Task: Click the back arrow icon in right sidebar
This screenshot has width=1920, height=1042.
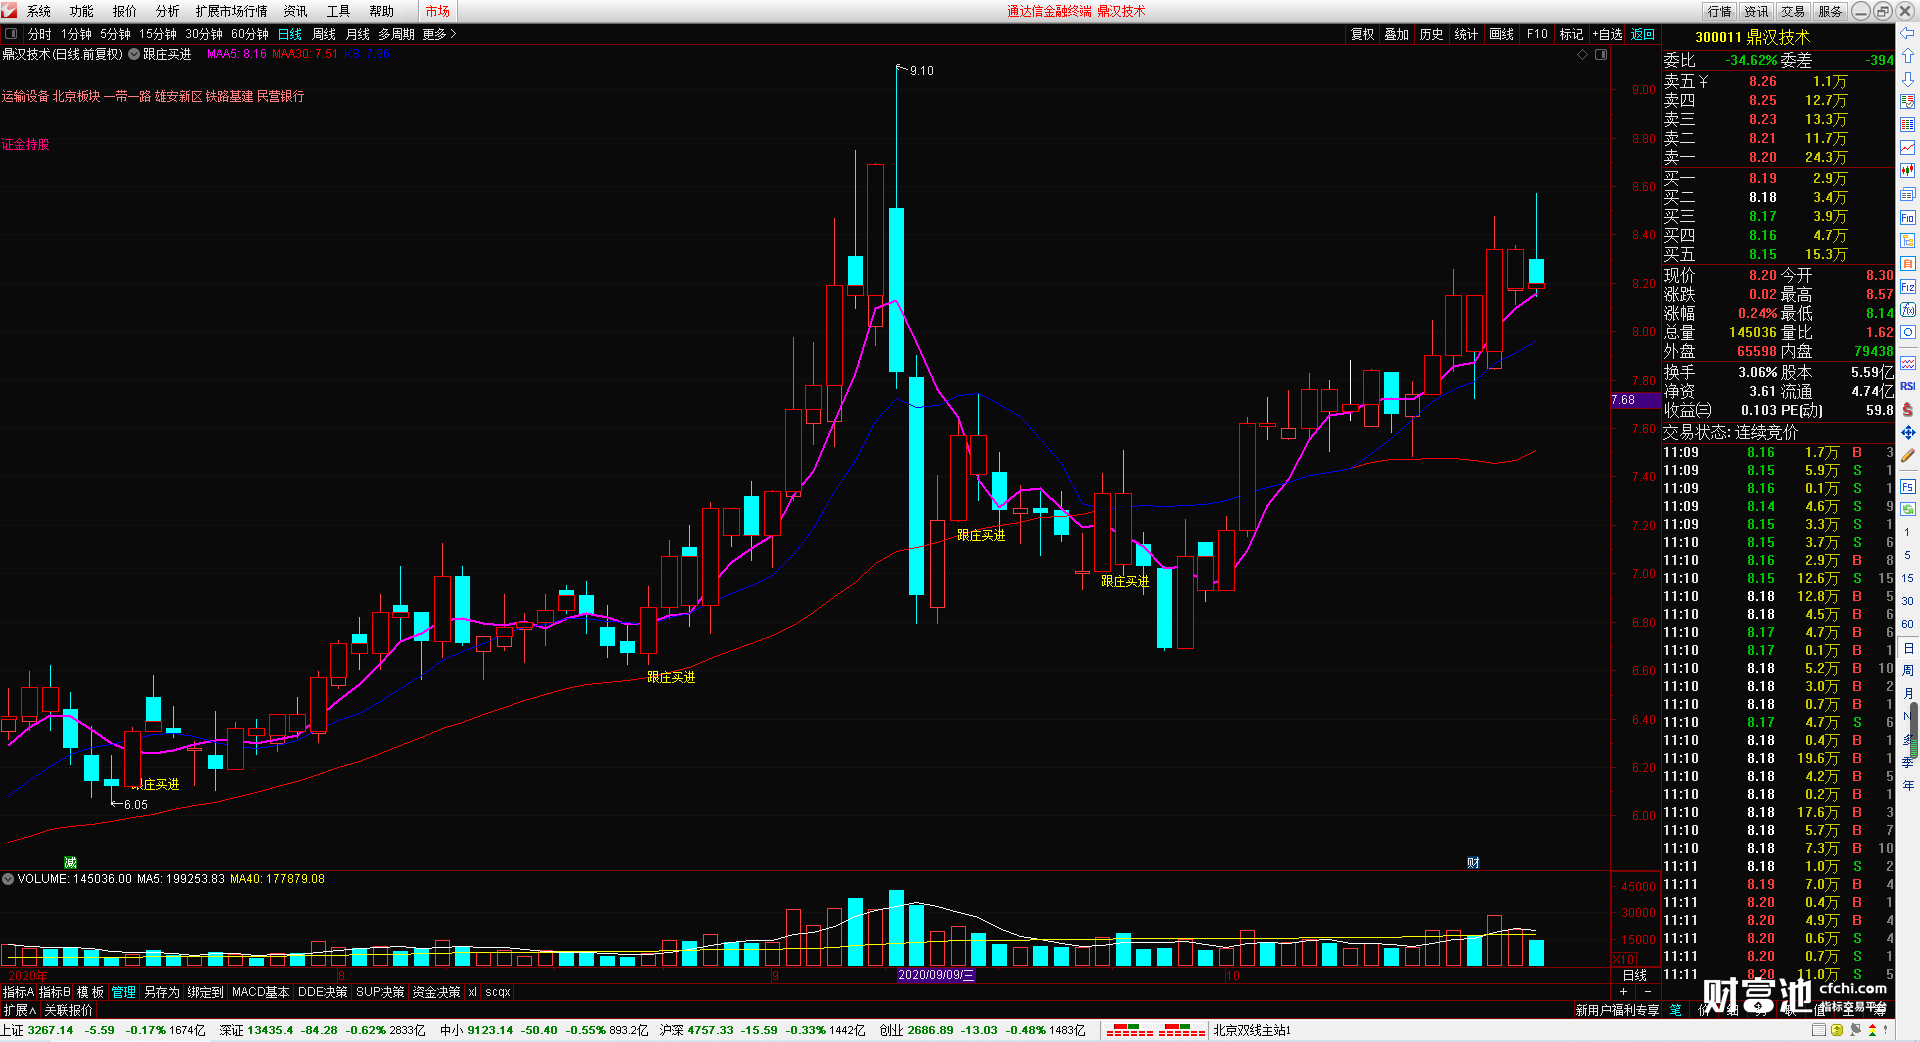Action: 1907,33
